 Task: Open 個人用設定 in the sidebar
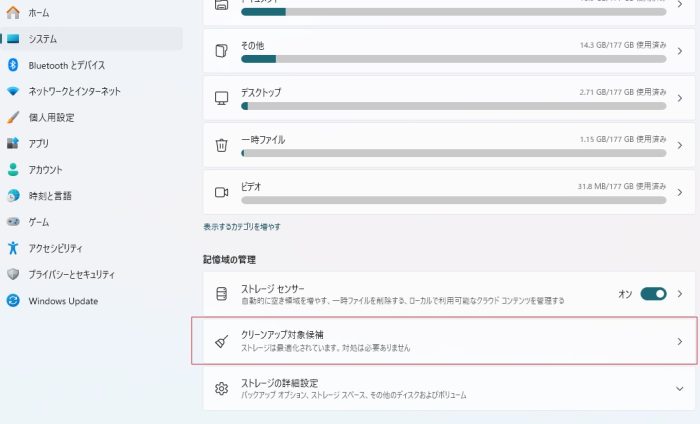(x=92, y=117)
